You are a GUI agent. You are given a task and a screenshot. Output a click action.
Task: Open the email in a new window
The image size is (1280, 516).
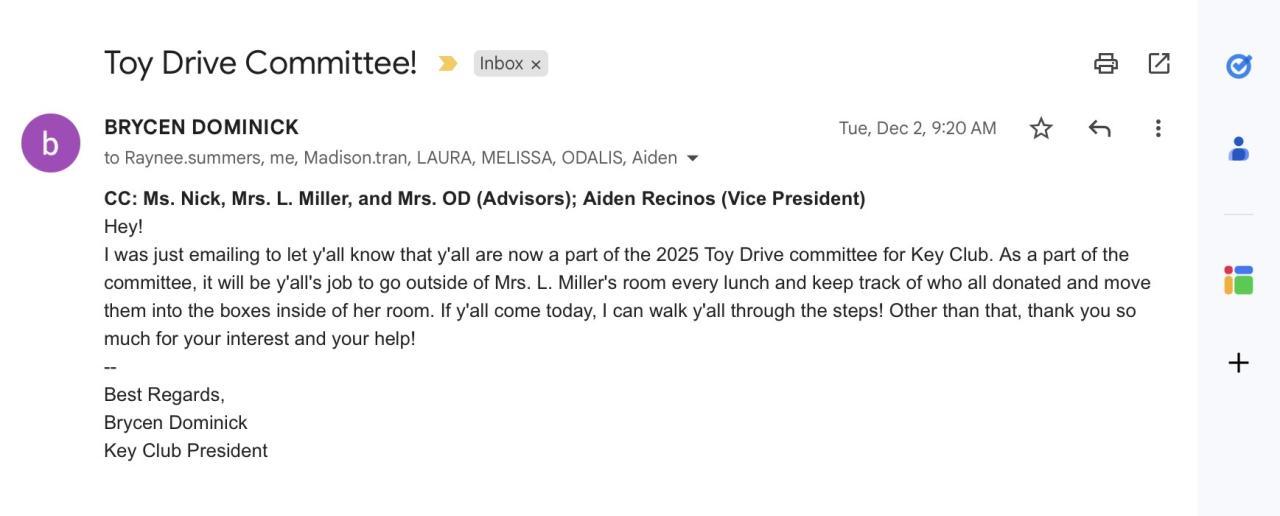pyautogui.click(x=1159, y=64)
